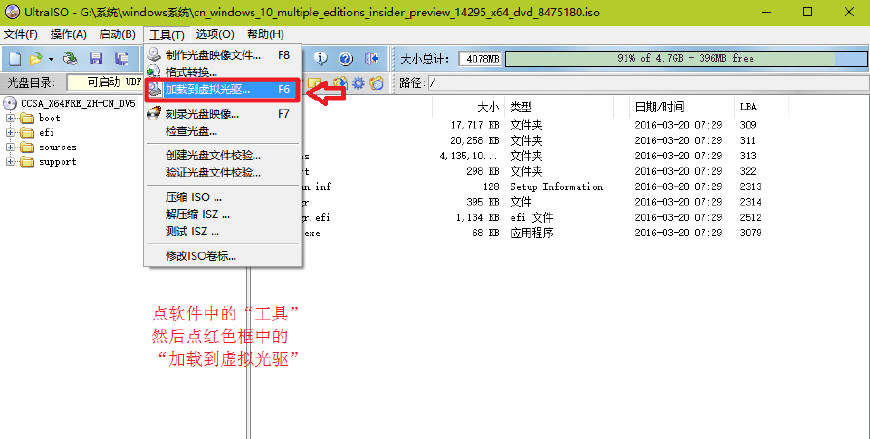Image resolution: width=870 pixels, height=439 pixels.
Task: Choose 解压缩 ISZ menu entry
Action: coord(223,214)
